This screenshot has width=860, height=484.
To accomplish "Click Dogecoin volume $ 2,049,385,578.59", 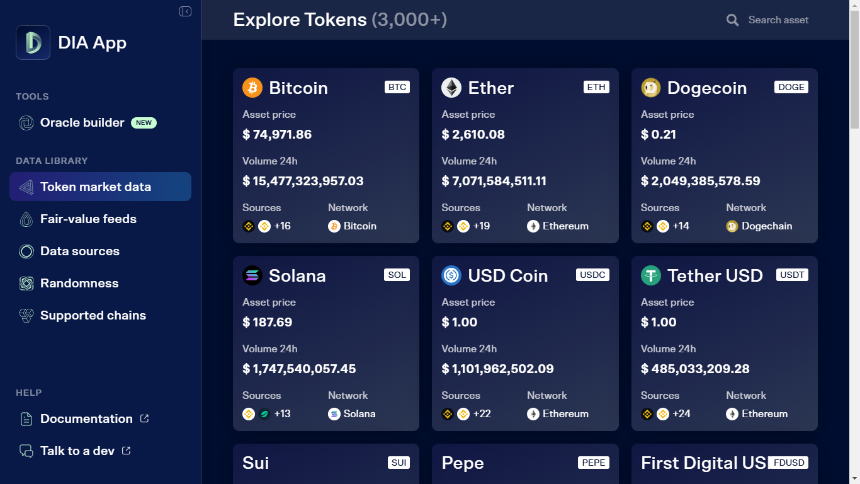I will 700,181.
